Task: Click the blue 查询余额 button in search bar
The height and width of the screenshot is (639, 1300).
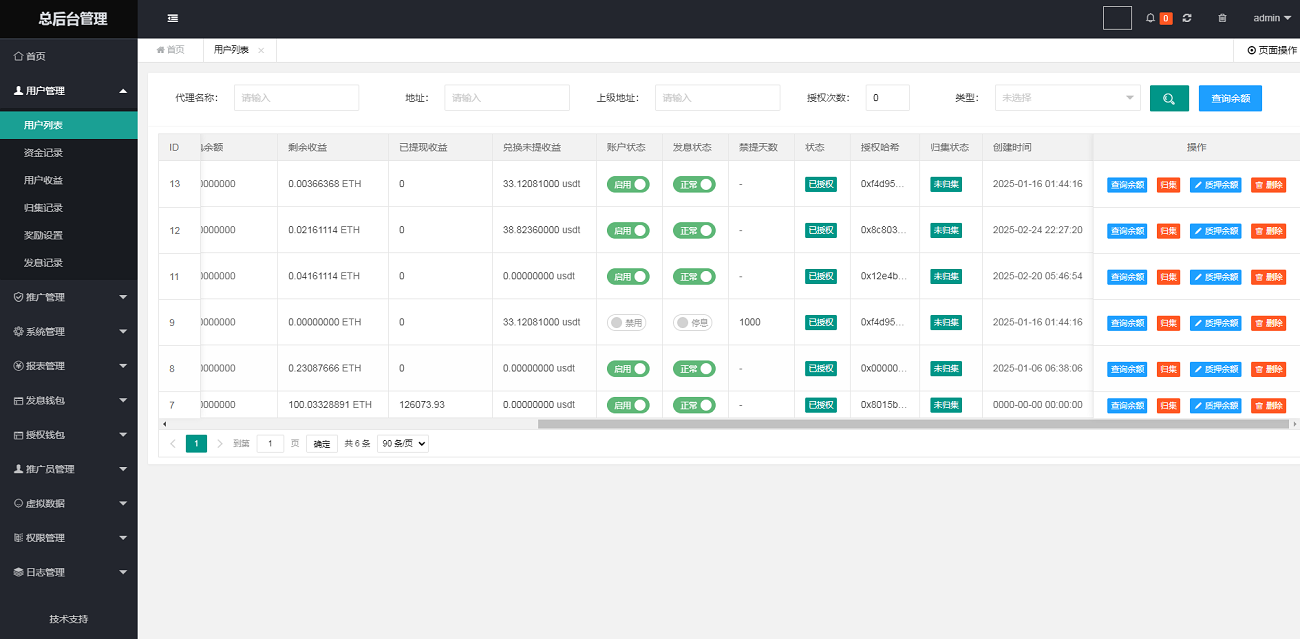Action: click(1230, 98)
